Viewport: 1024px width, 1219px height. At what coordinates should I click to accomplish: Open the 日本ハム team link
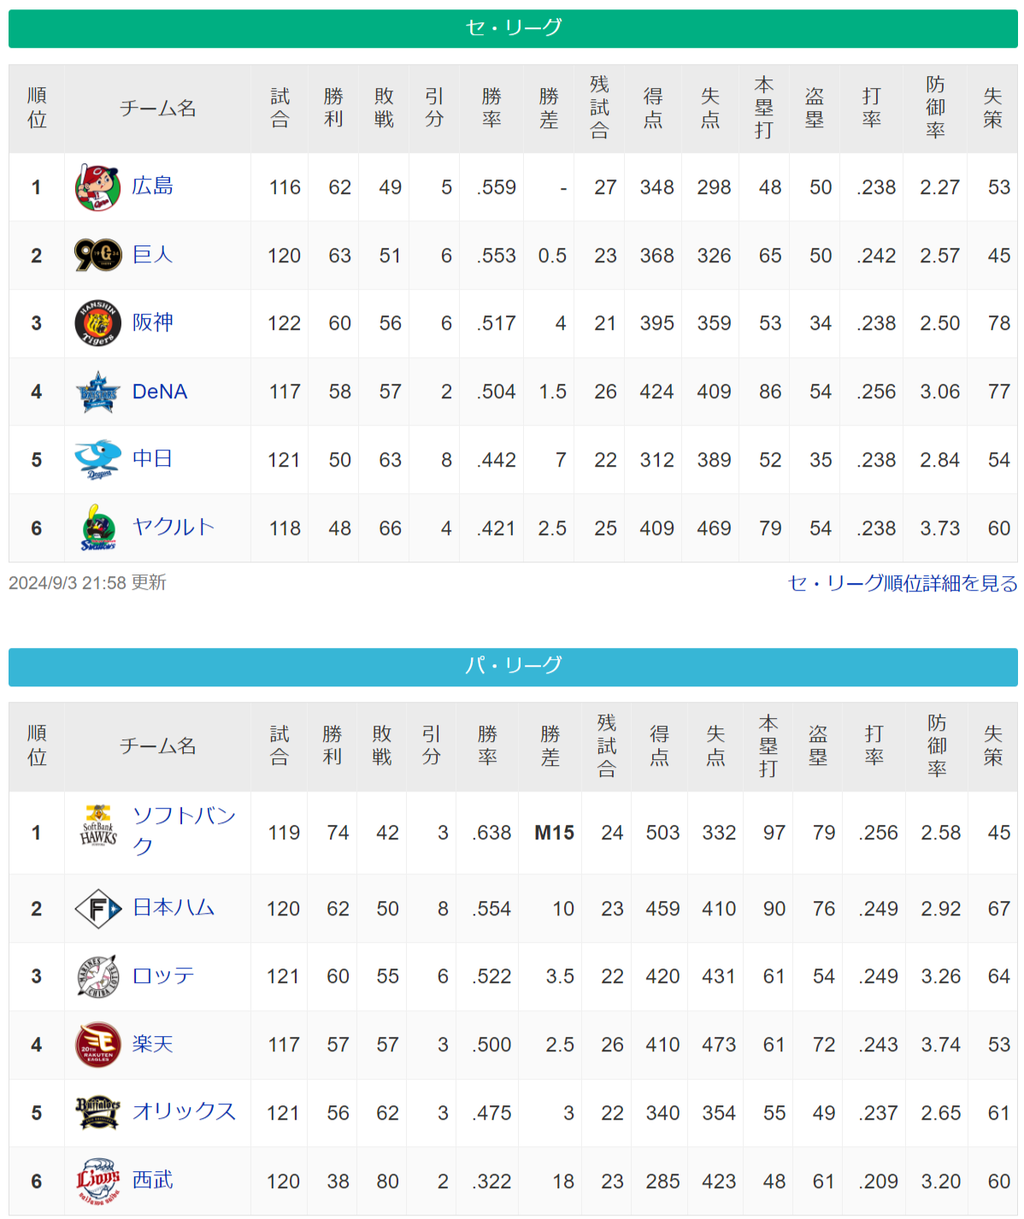pyautogui.click(x=174, y=907)
